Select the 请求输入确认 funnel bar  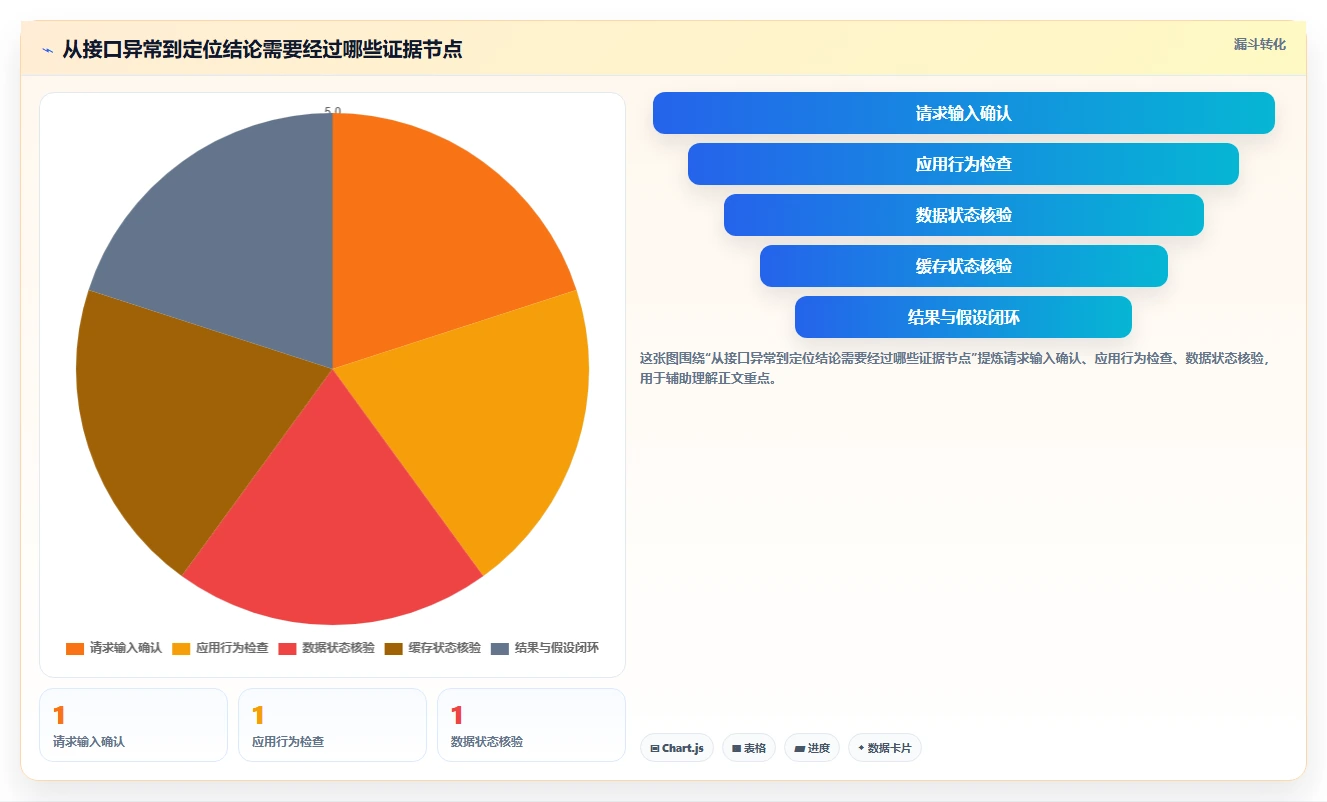[x=963, y=113]
